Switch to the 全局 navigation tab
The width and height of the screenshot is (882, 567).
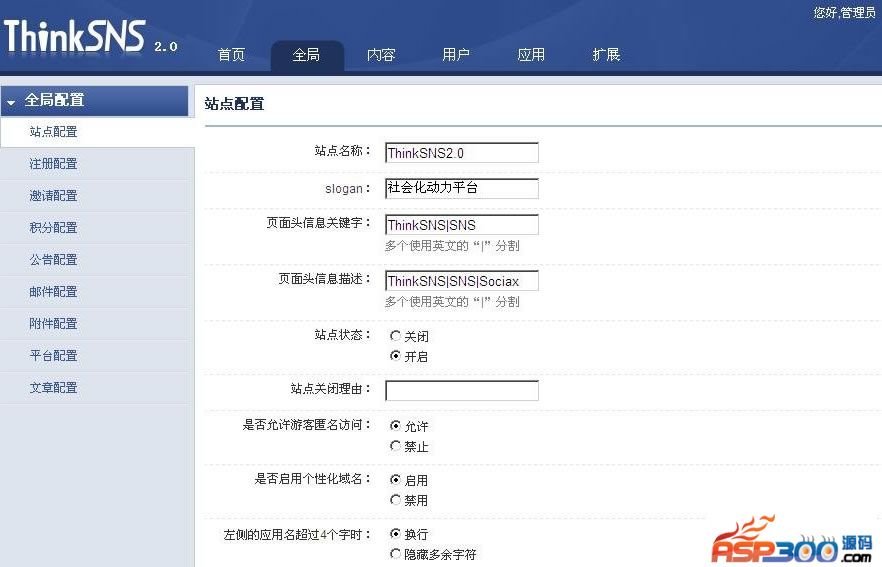307,55
